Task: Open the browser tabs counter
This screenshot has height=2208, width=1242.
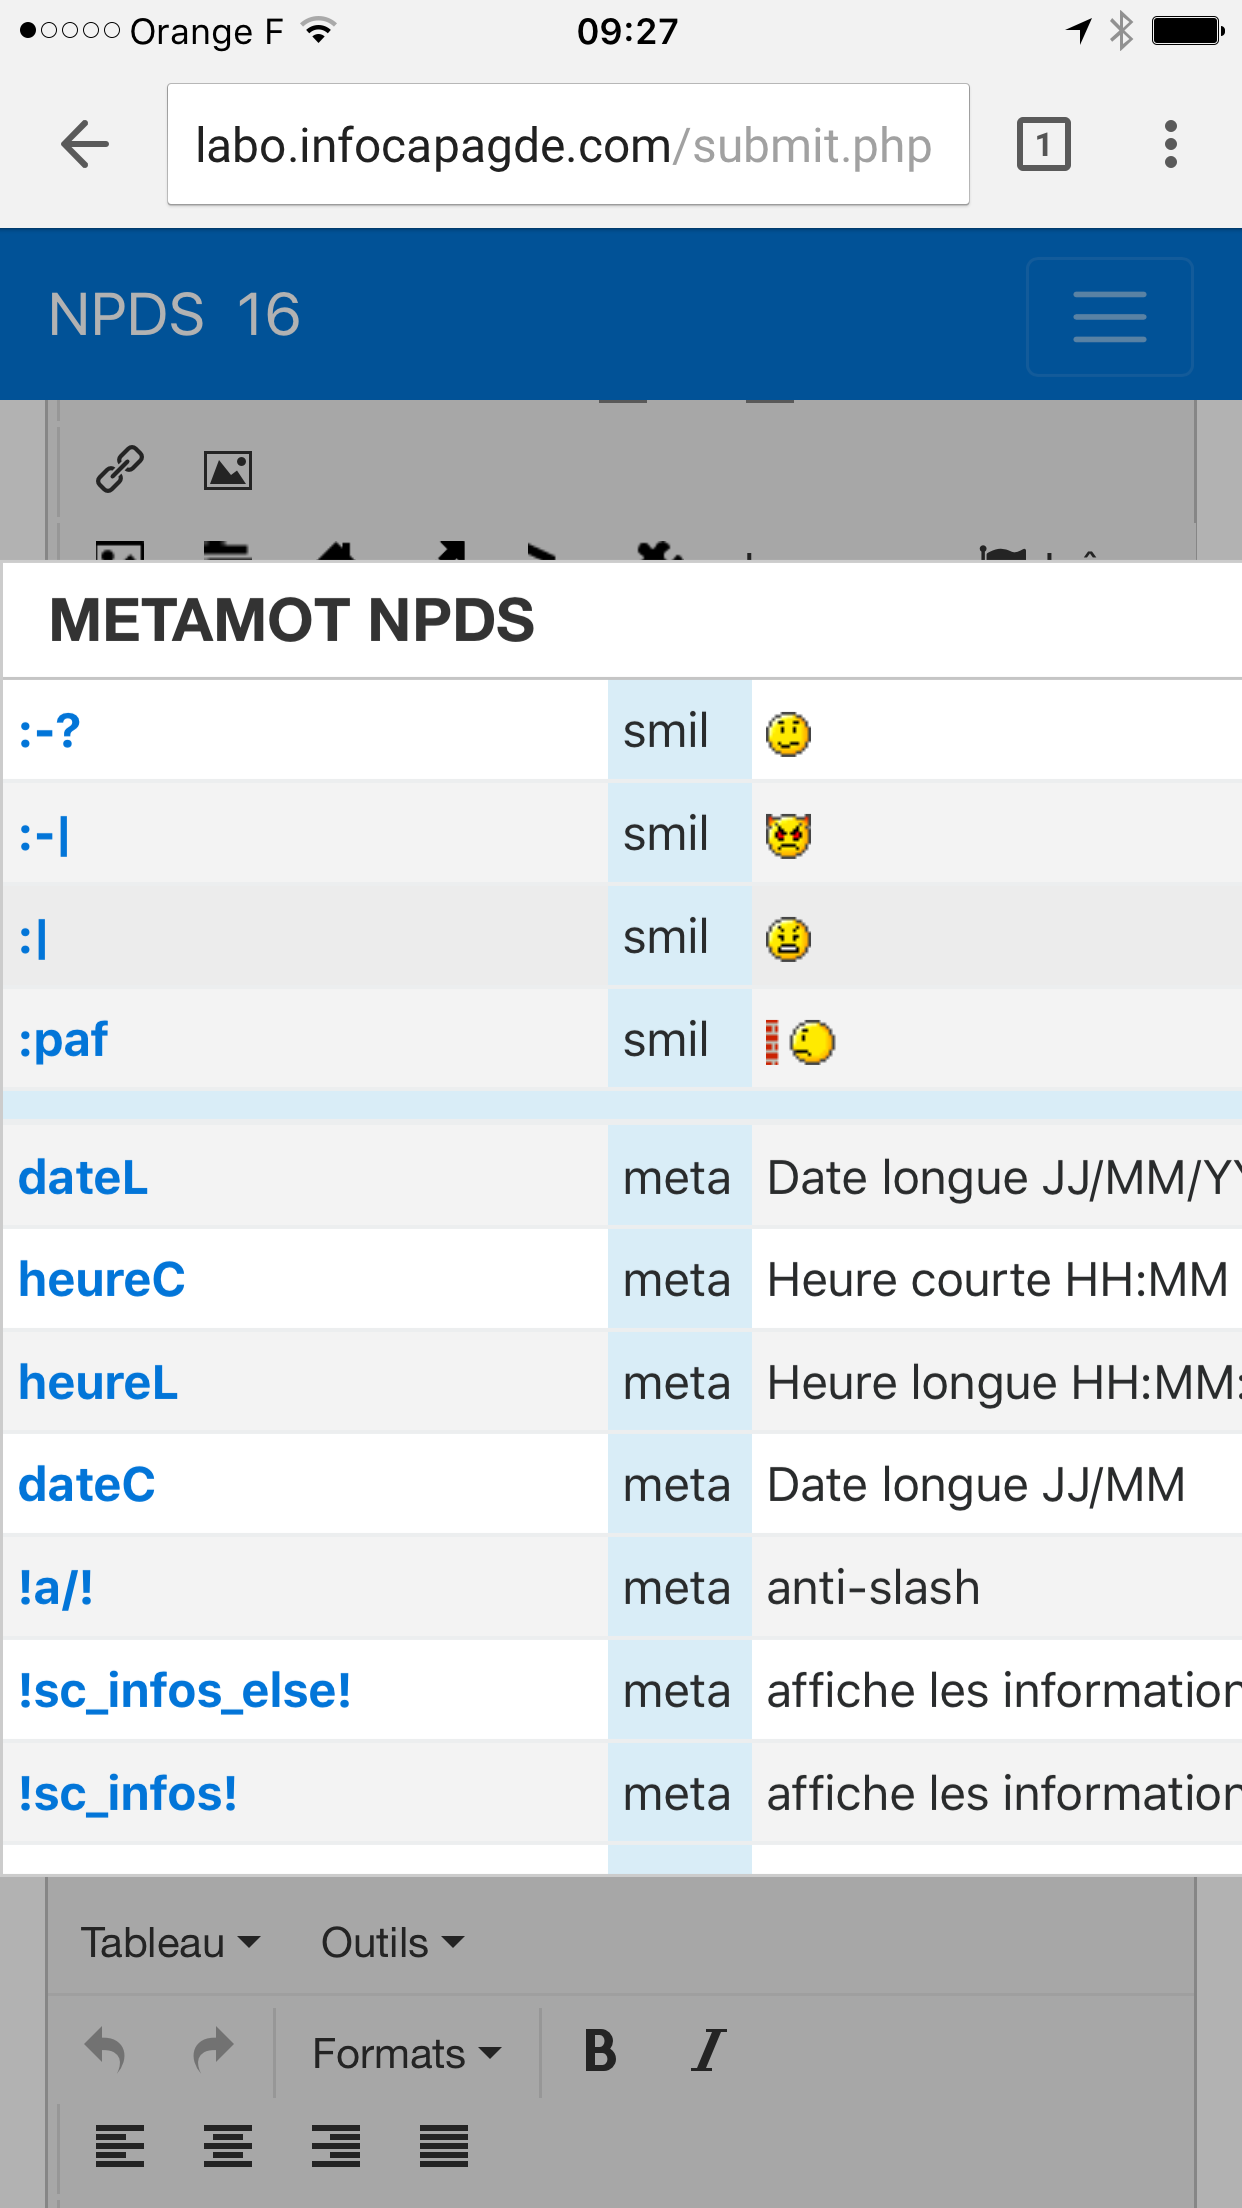Action: point(1043,145)
